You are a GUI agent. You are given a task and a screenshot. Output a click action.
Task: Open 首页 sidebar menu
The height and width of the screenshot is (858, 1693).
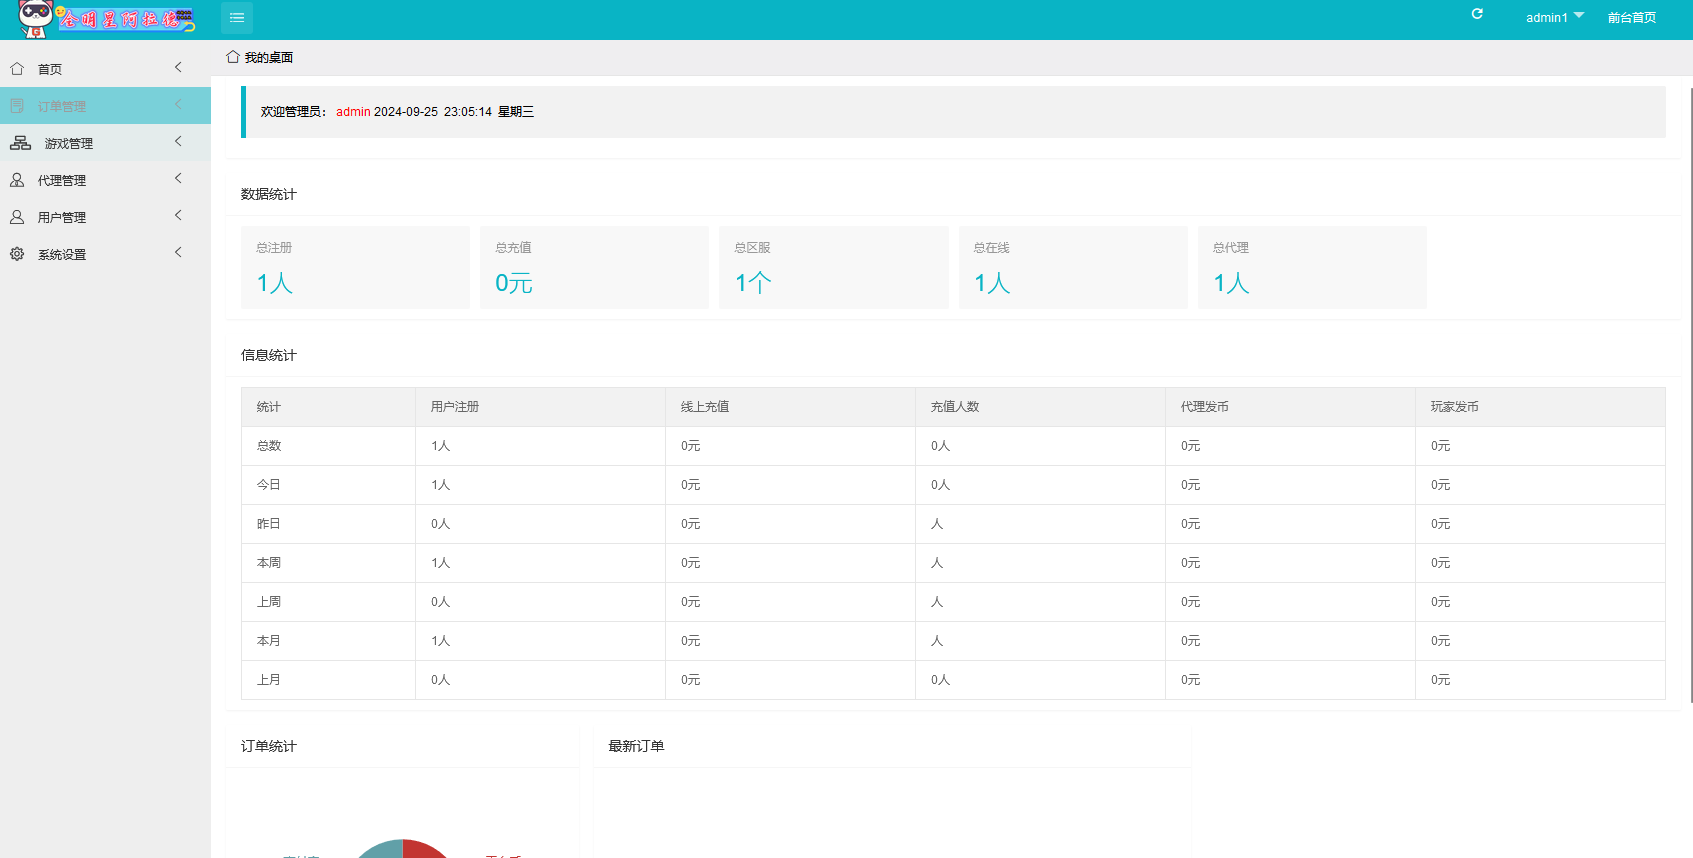[105, 69]
